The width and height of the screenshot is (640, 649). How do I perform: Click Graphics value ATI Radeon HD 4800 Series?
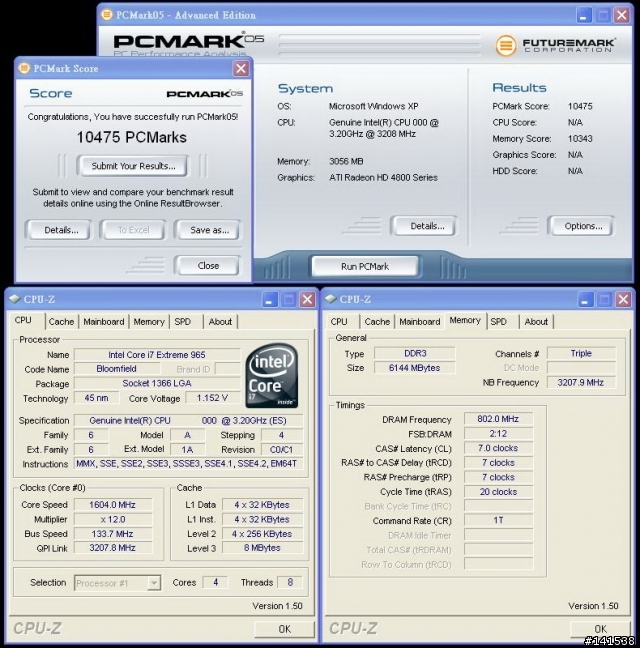pyautogui.click(x=383, y=178)
